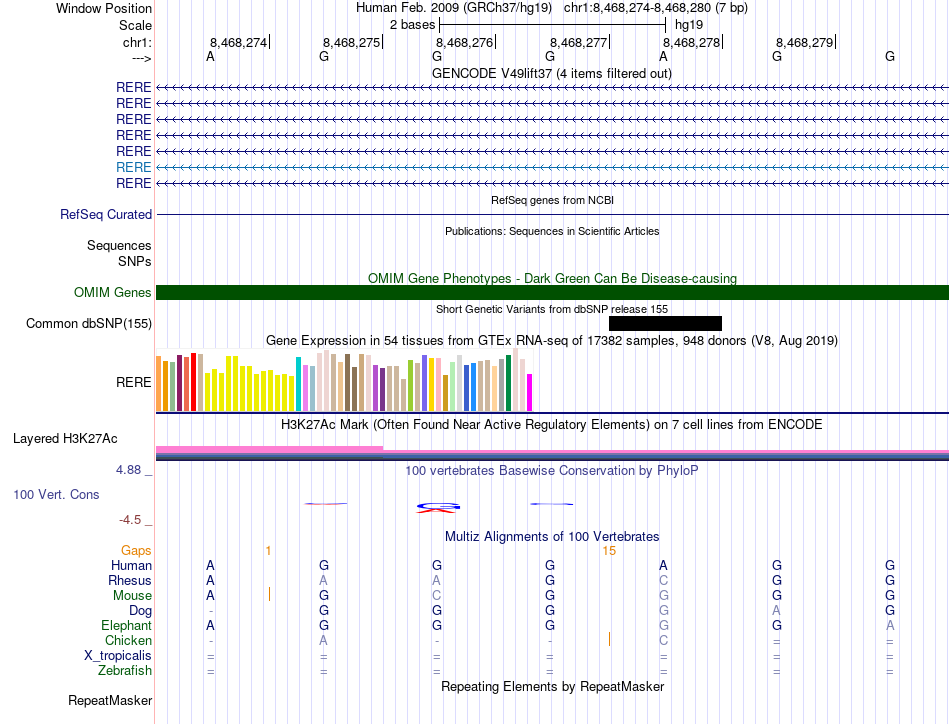The width and height of the screenshot is (950, 724).
Task: Click the 8,468,276 coordinate label
Action: point(464,42)
